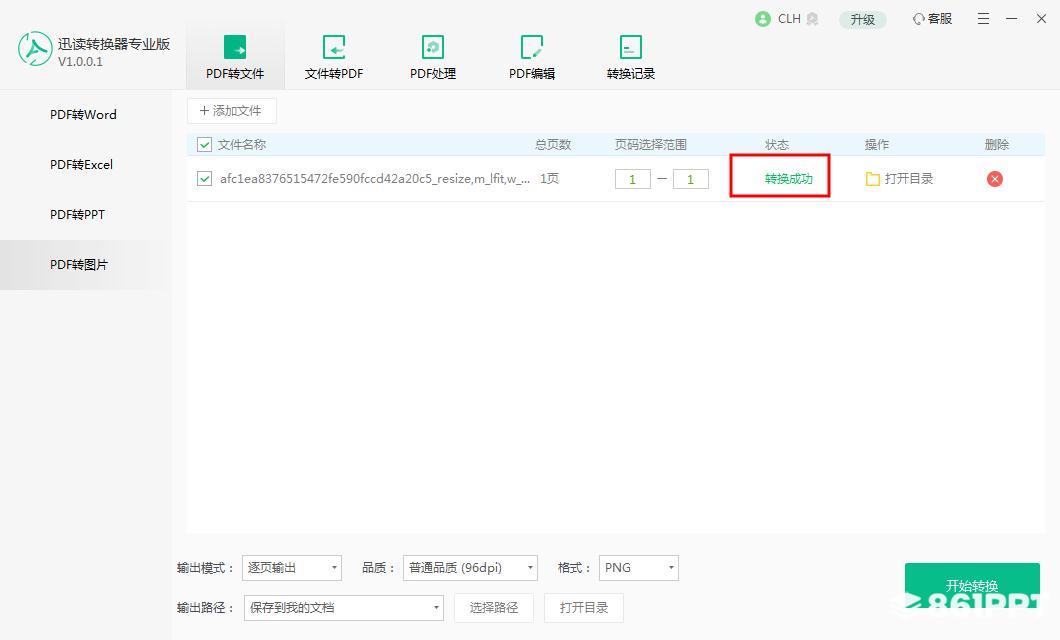Viewport: 1060px width, 640px height.
Task: Click the app logo icon
Action: (x=34, y=49)
